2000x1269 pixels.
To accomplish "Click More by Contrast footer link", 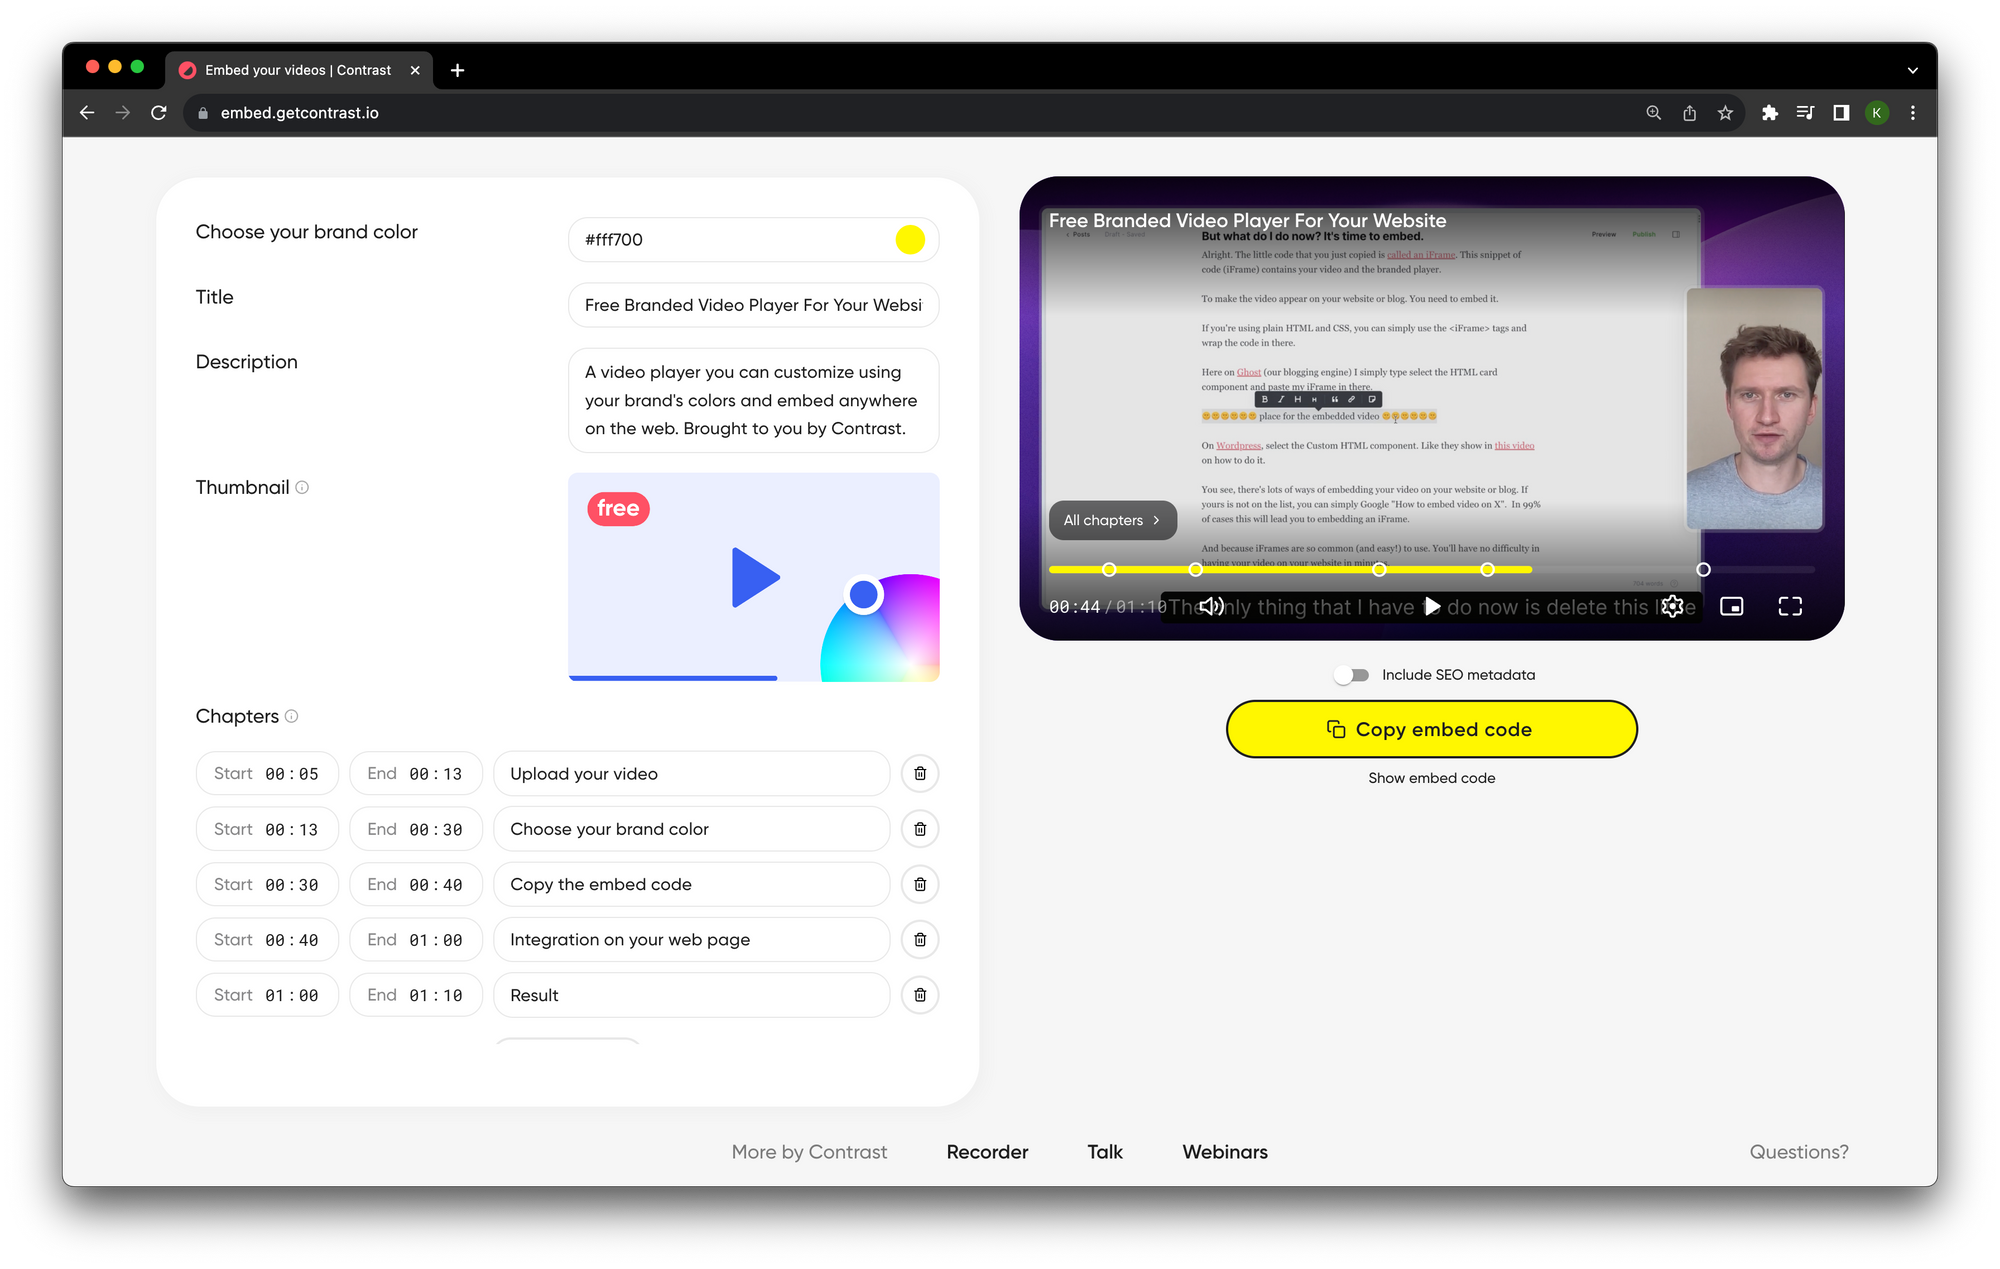I will coord(809,1151).
